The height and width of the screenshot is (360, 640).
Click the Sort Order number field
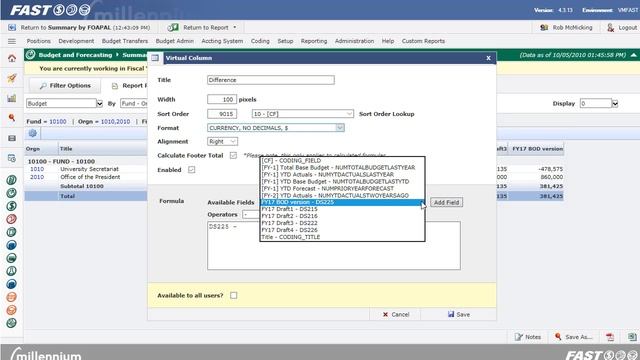coord(222,114)
